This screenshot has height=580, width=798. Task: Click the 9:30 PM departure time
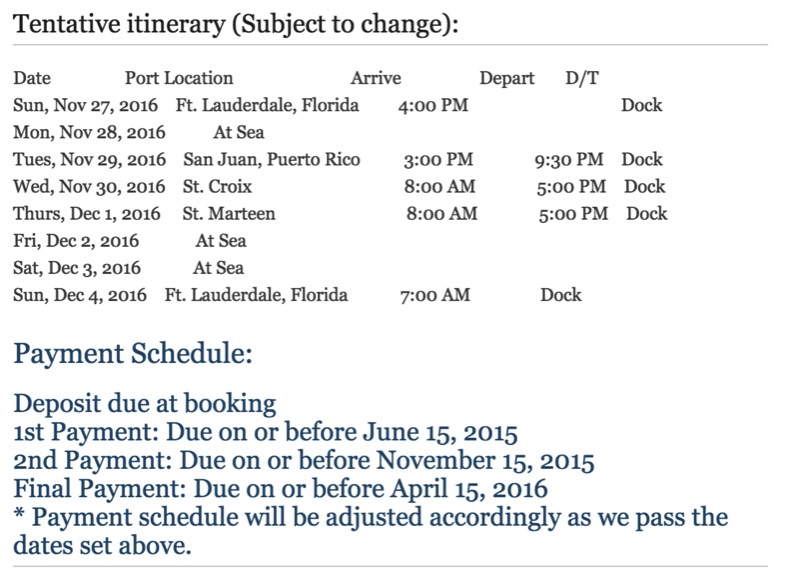click(x=570, y=160)
